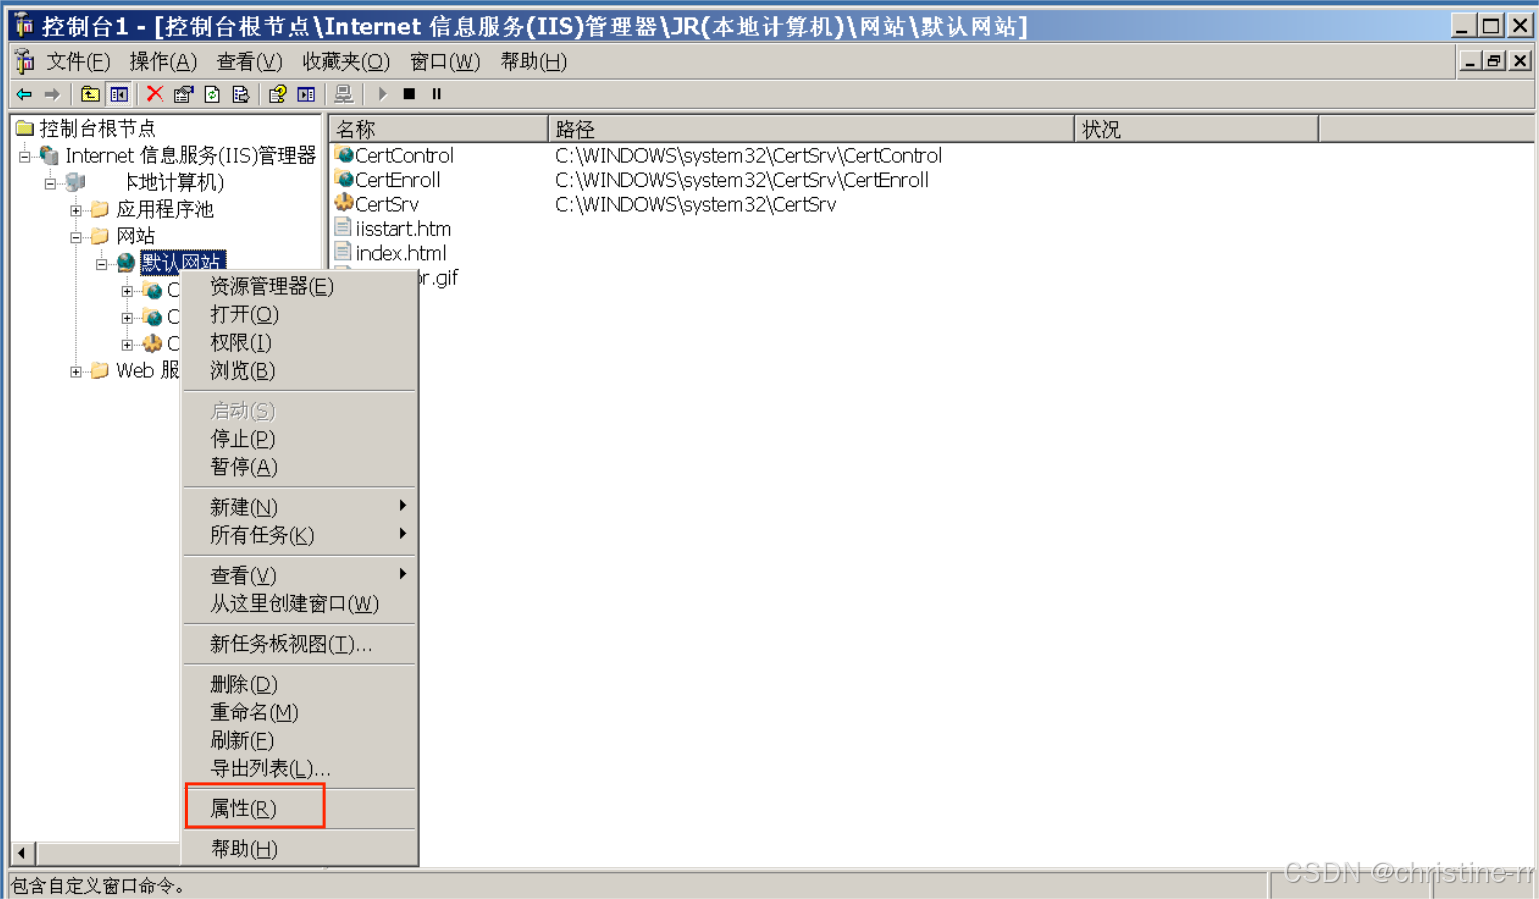The height and width of the screenshot is (899, 1539).
Task: Expand the 应用程序池 tree node
Action: click(x=76, y=210)
